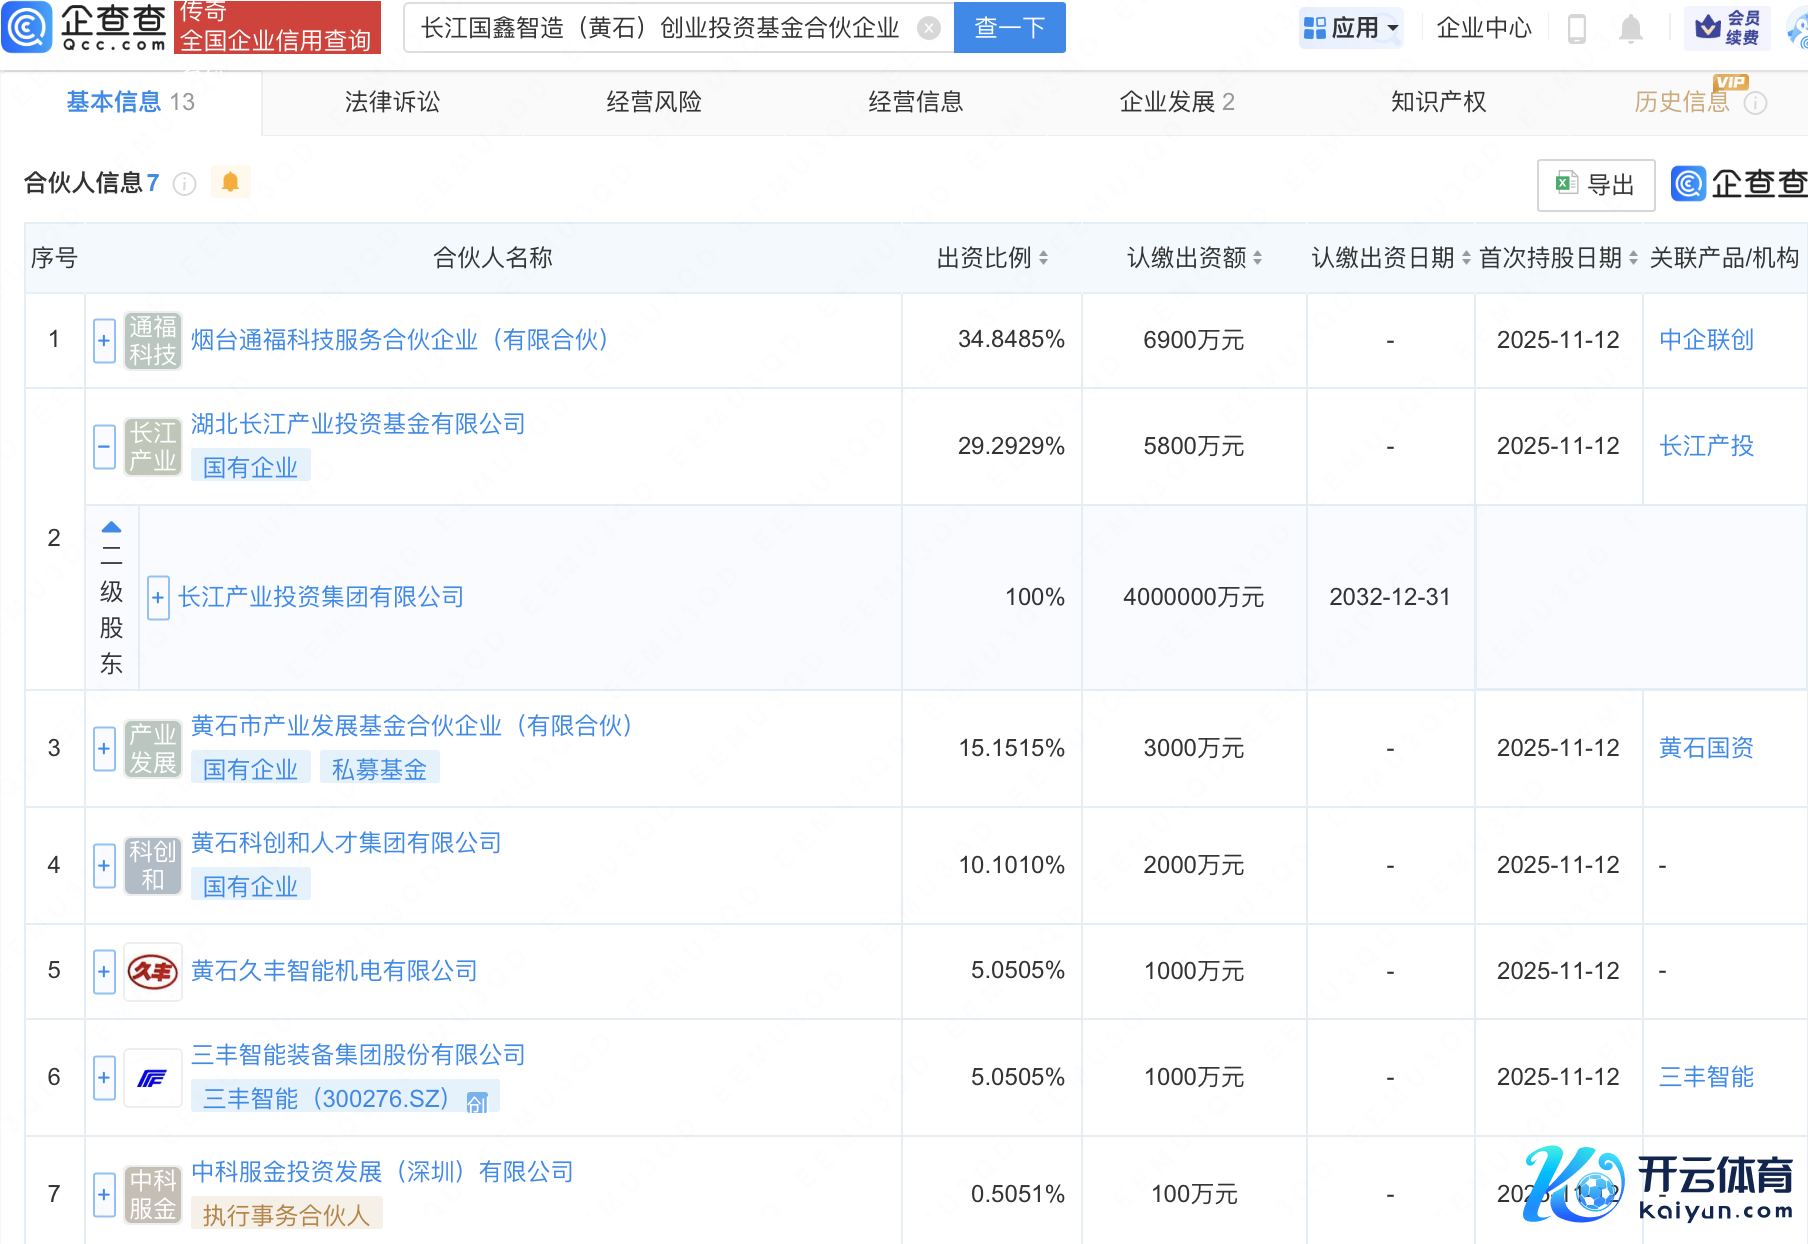Click the orange monitoring bell beside 合伙人信息
The image size is (1808, 1244).
point(230,182)
